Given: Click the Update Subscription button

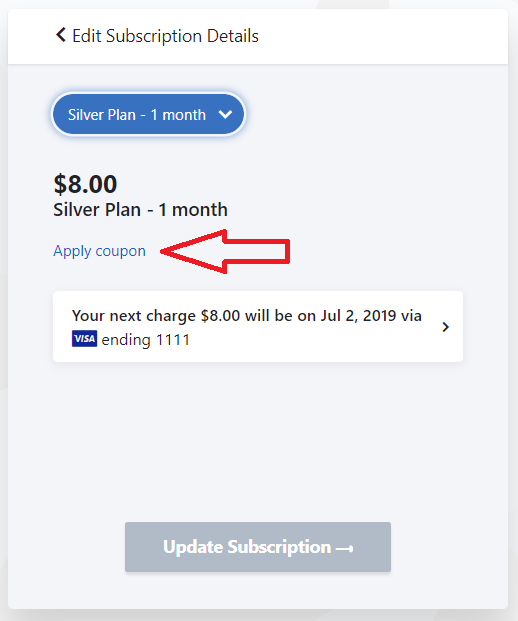Looking at the screenshot, I should (x=258, y=547).
